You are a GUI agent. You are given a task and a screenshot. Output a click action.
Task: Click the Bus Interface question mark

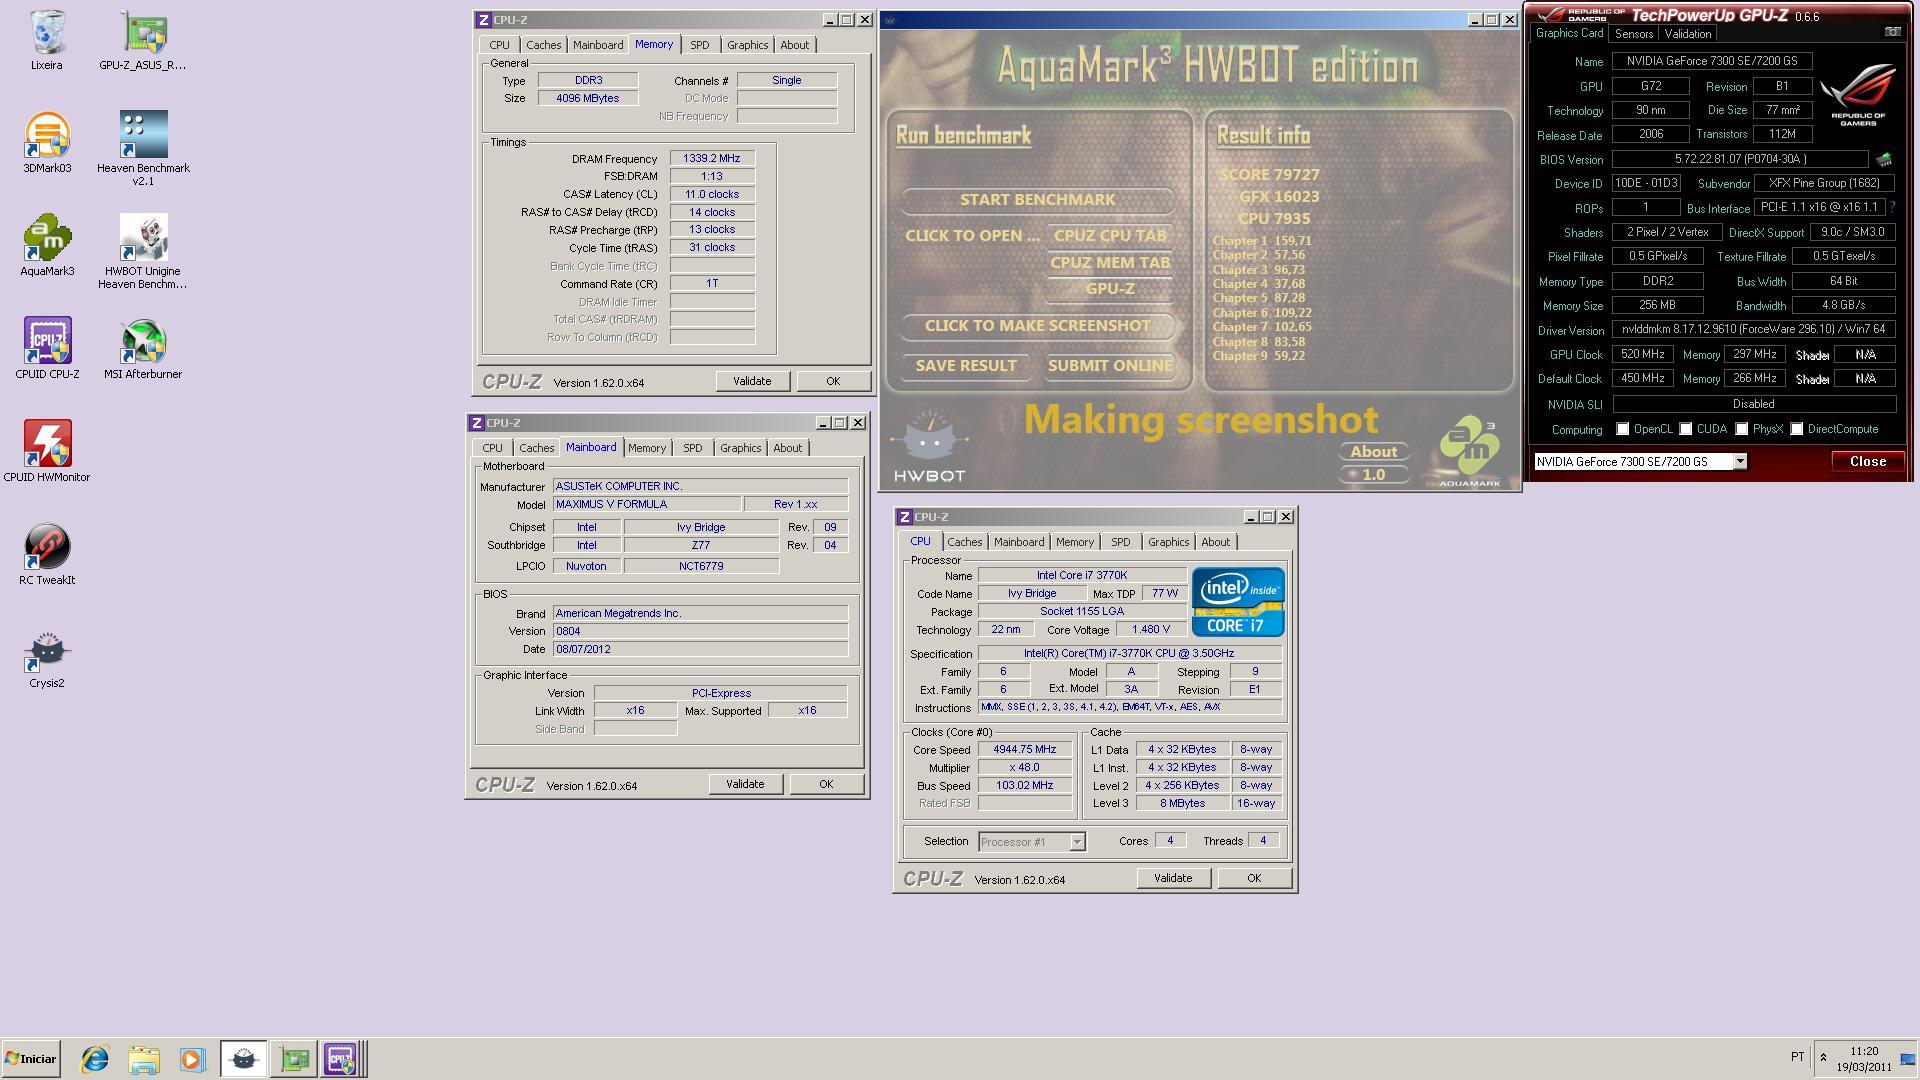(x=1893, y=207)
